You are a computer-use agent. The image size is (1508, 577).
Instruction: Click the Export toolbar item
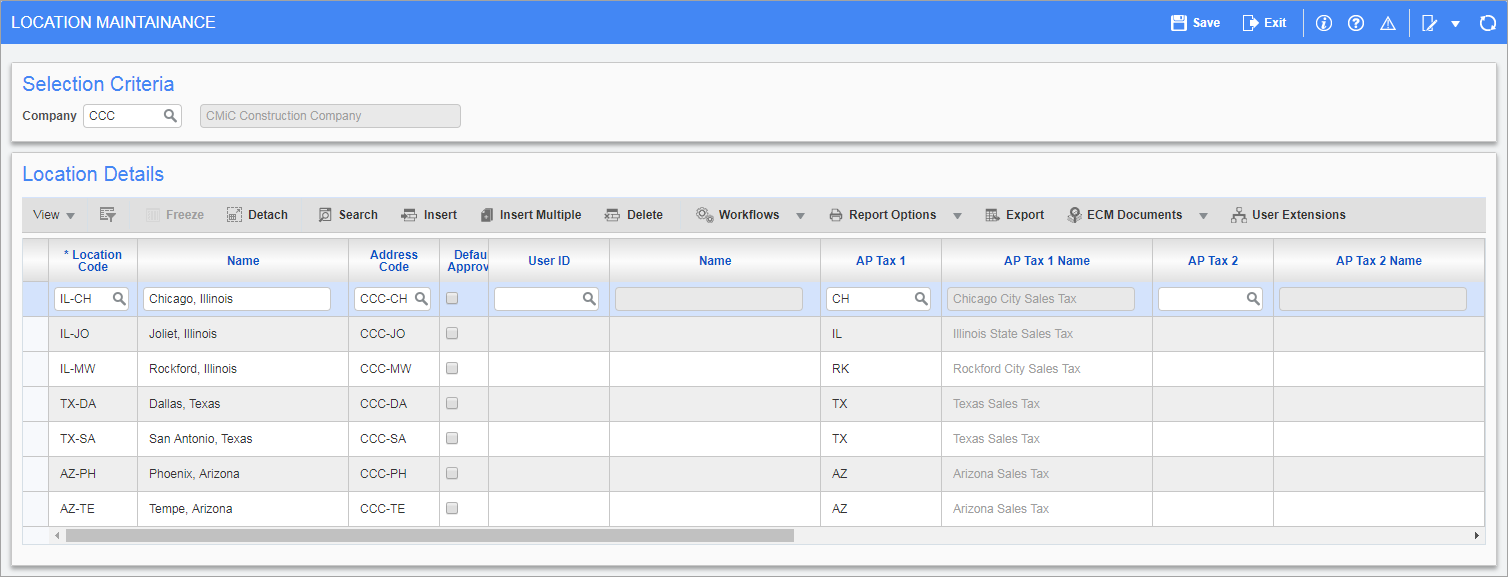point(1014,215)
